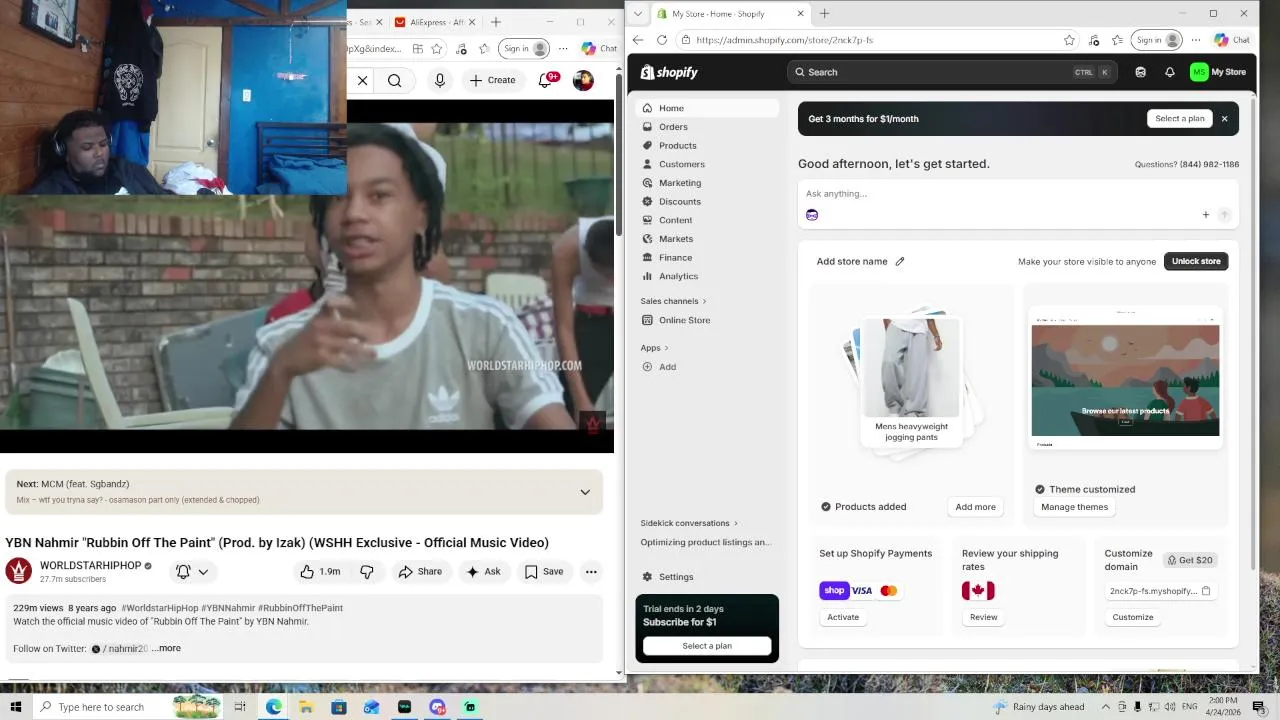This screenshot has width=1280, height=720.
Task: Click the YouTube search magnifier icon
Action: point(395,80)
